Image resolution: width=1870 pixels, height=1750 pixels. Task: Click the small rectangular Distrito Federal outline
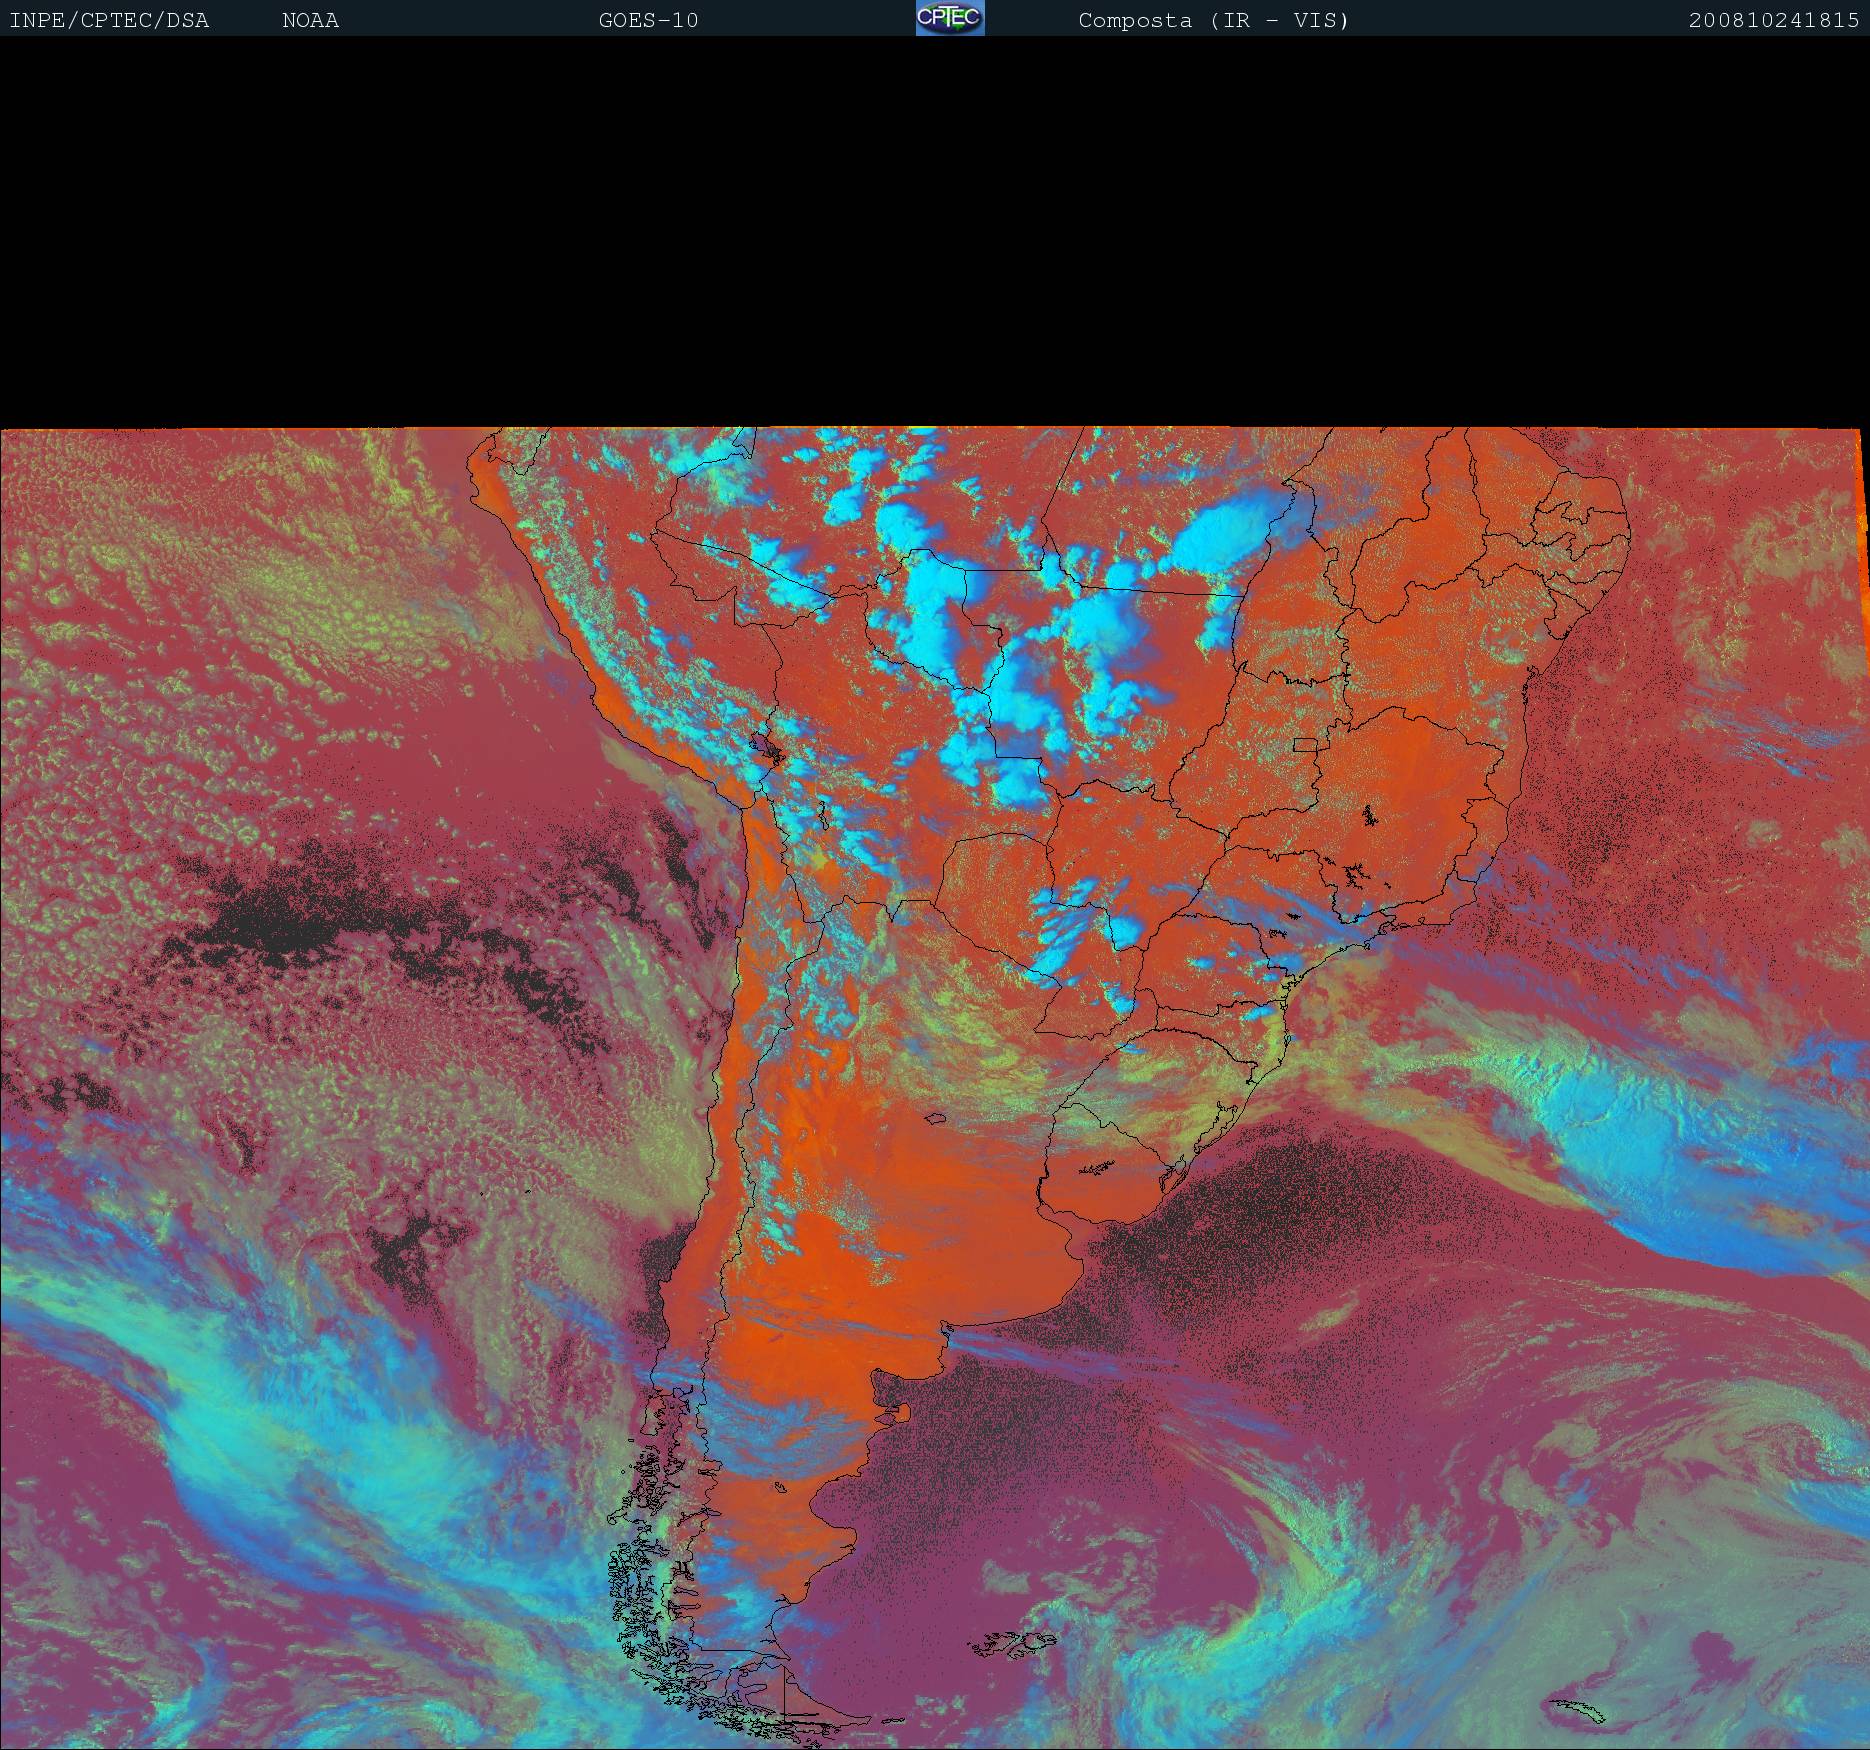[x=1306, y=744]
